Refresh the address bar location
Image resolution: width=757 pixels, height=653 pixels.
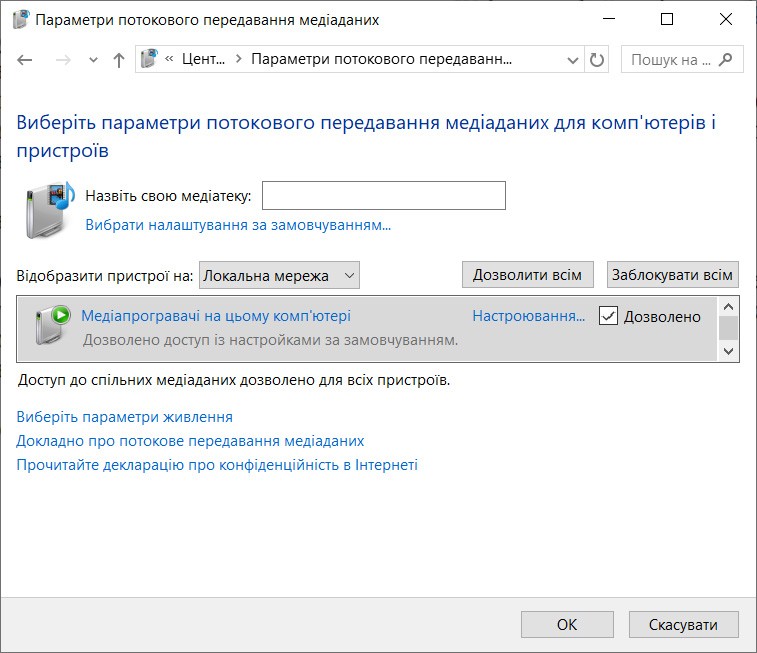point(597,60)
